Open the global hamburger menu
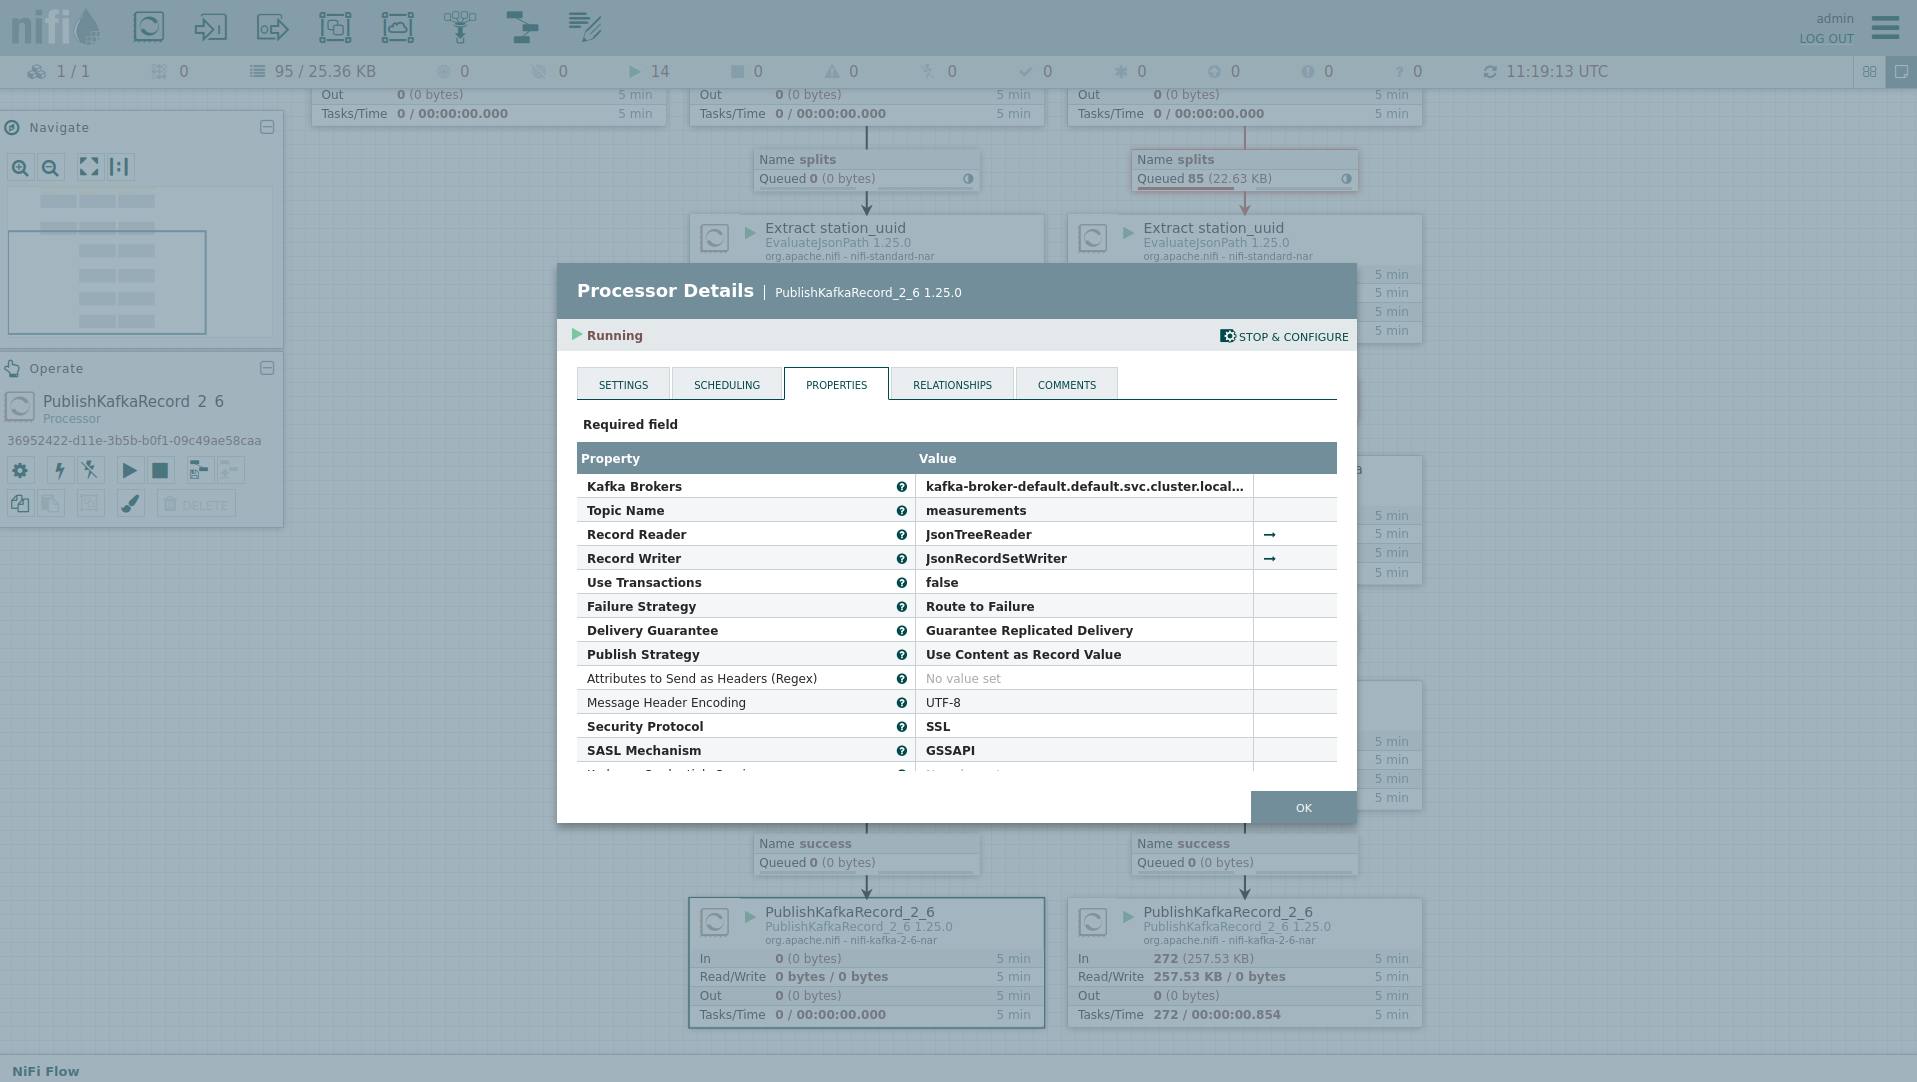This screenshot has height=1082, width=1917. click(x=1885, y=27)
